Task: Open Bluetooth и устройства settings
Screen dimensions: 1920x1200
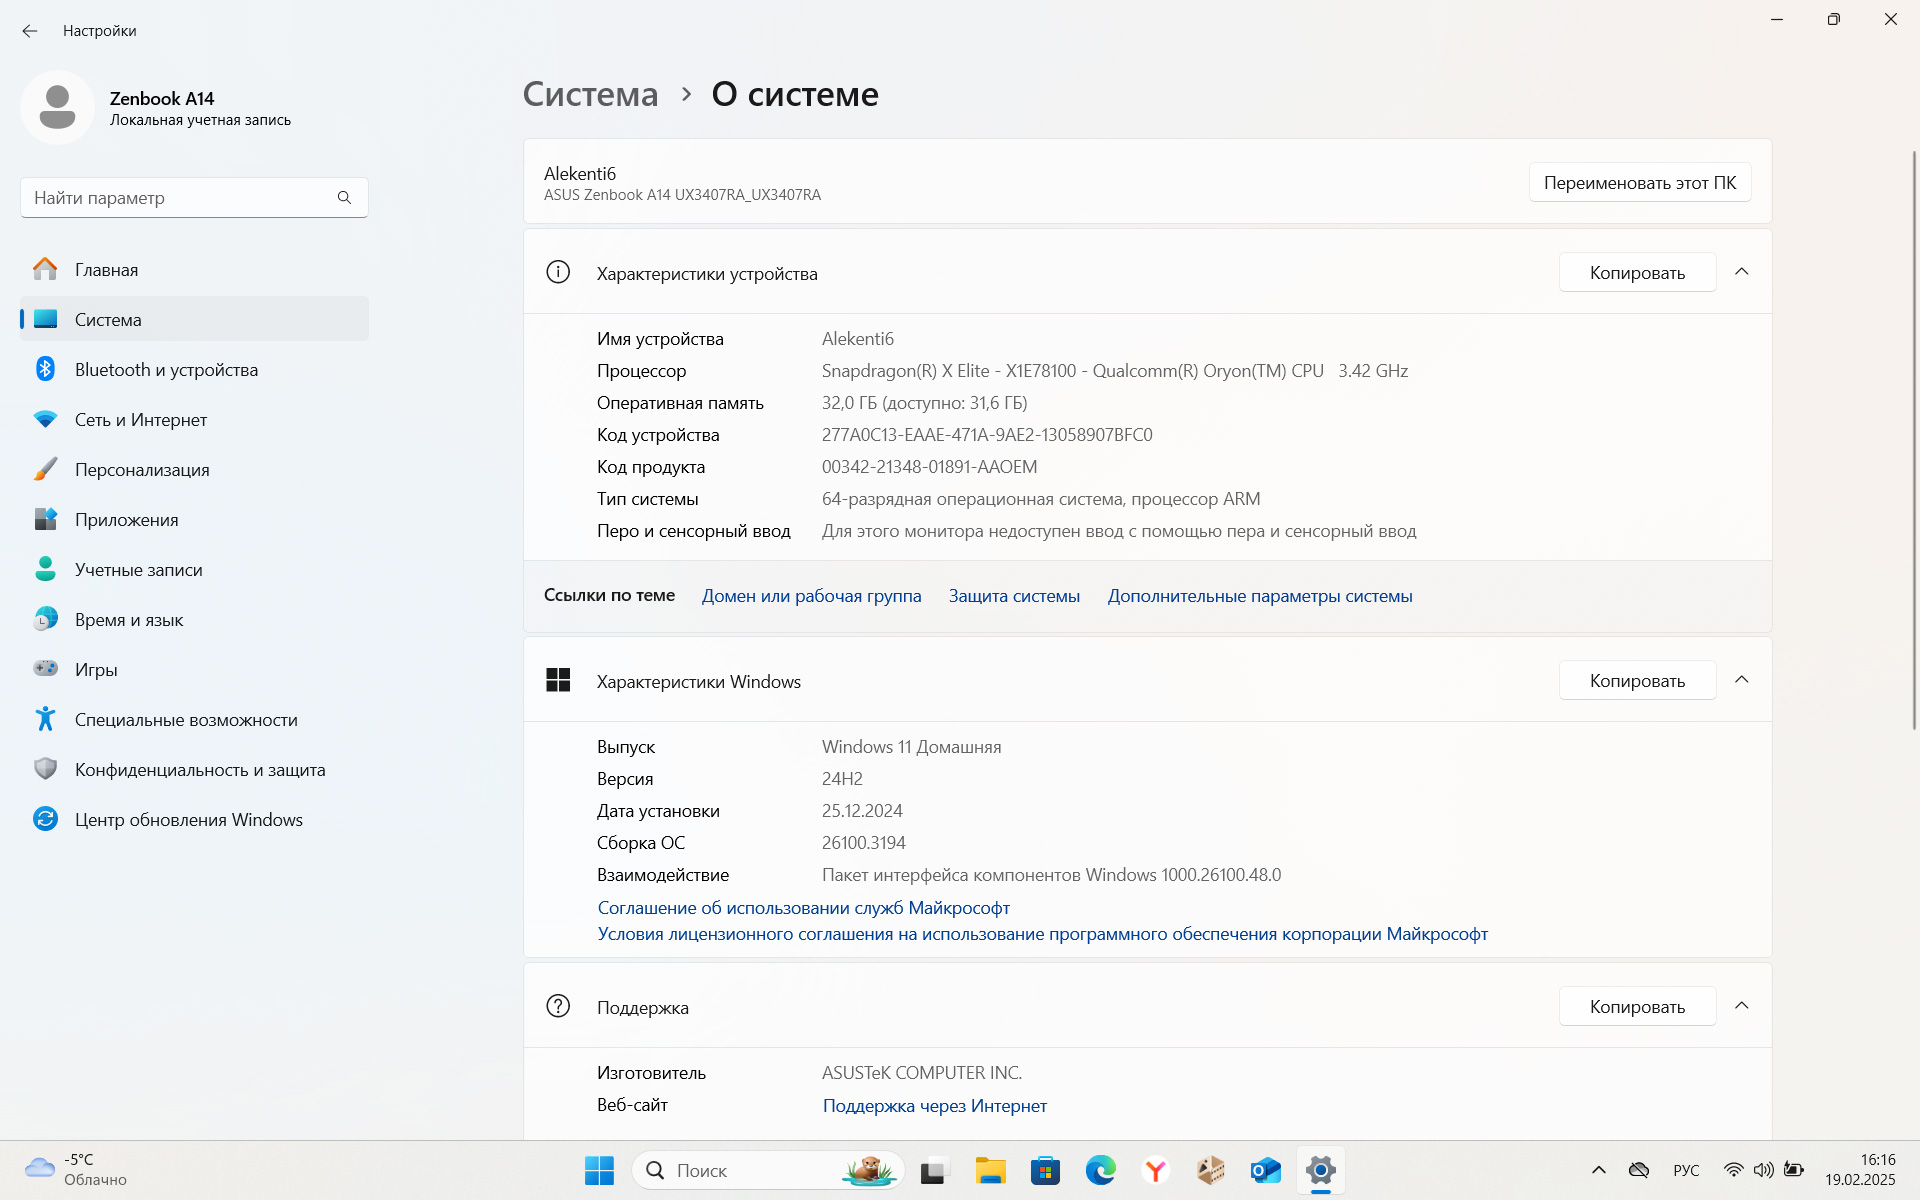Action: pos(194,370)
